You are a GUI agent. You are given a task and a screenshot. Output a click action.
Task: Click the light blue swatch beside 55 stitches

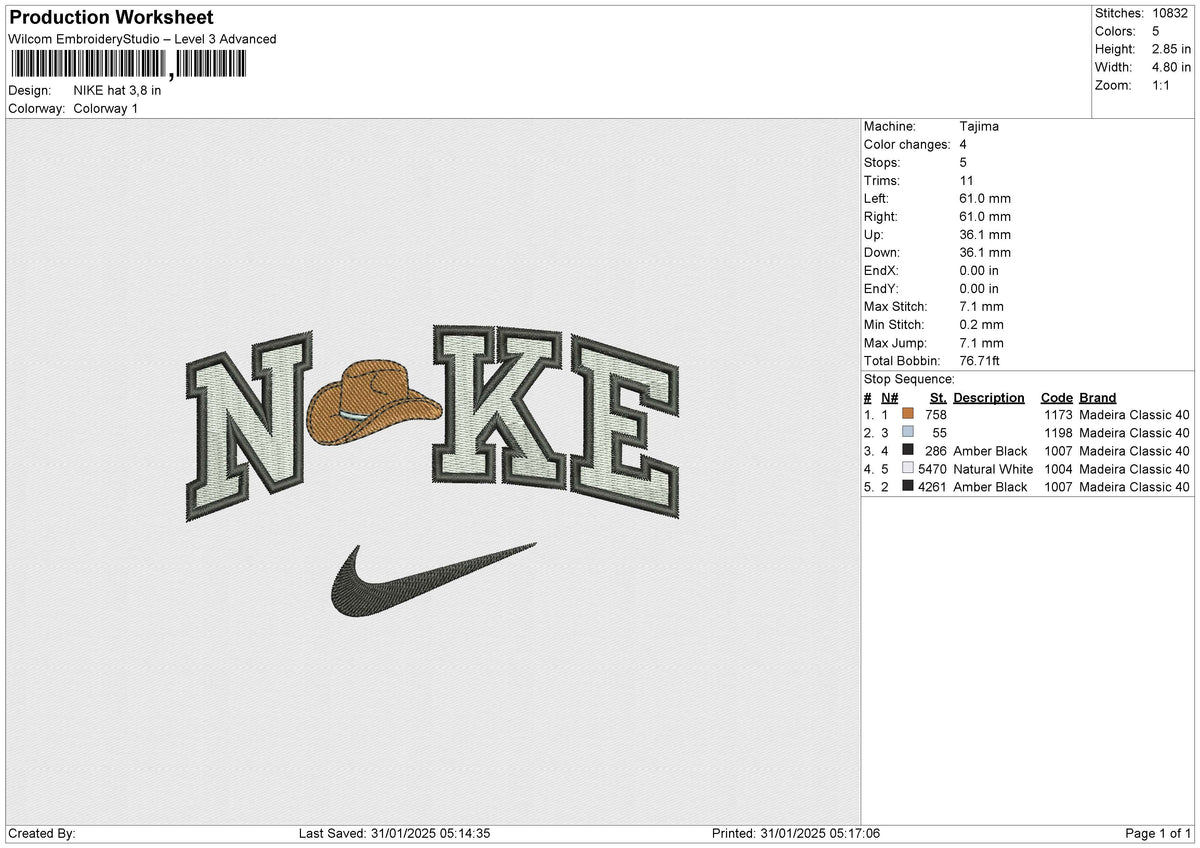click(x=908, y=433)
